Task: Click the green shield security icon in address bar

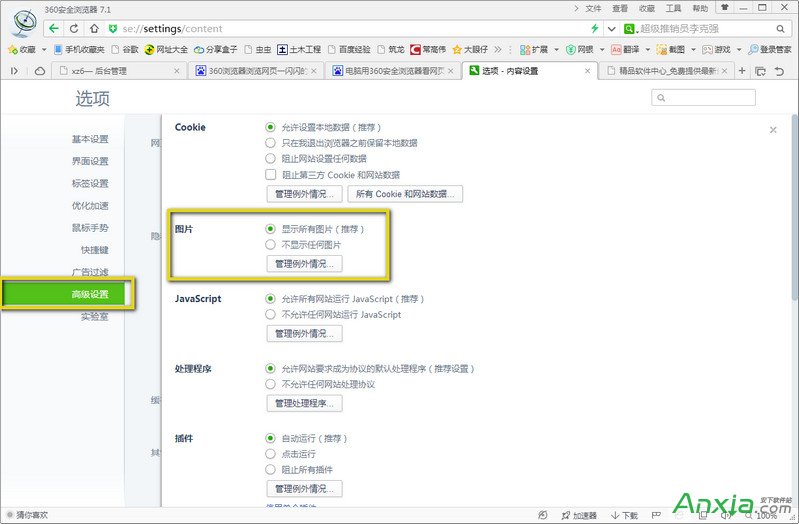Action: tap(113, 29)
